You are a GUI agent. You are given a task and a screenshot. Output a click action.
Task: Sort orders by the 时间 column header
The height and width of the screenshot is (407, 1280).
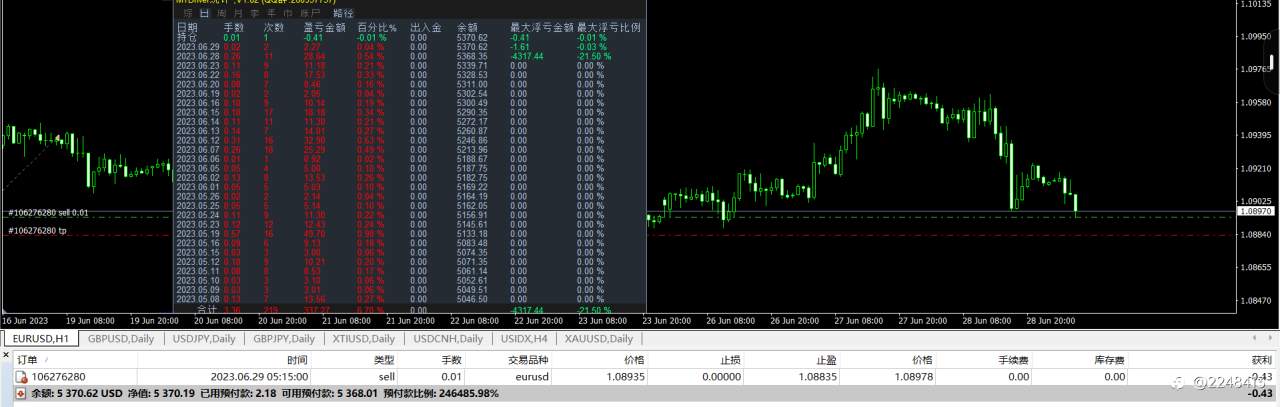[x=297, y=360]
